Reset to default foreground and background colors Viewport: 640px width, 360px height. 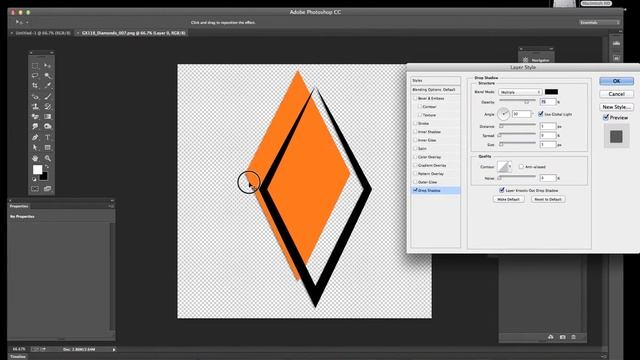34,179
